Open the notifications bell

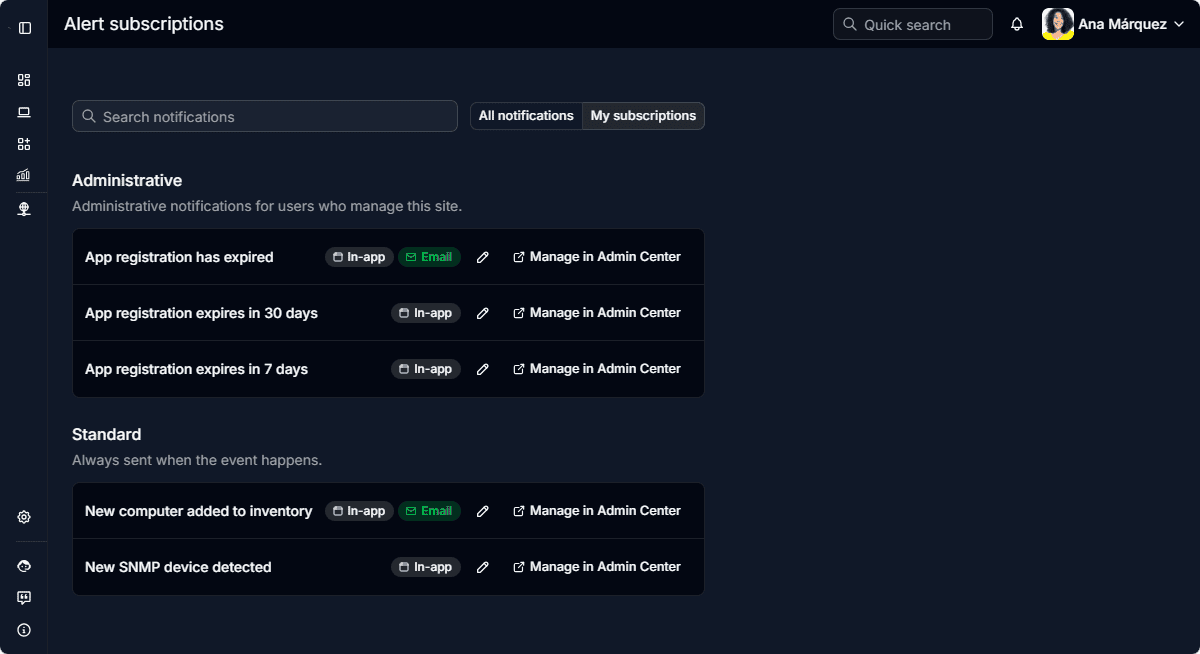pyautogui.click(x=1017, y=24)
